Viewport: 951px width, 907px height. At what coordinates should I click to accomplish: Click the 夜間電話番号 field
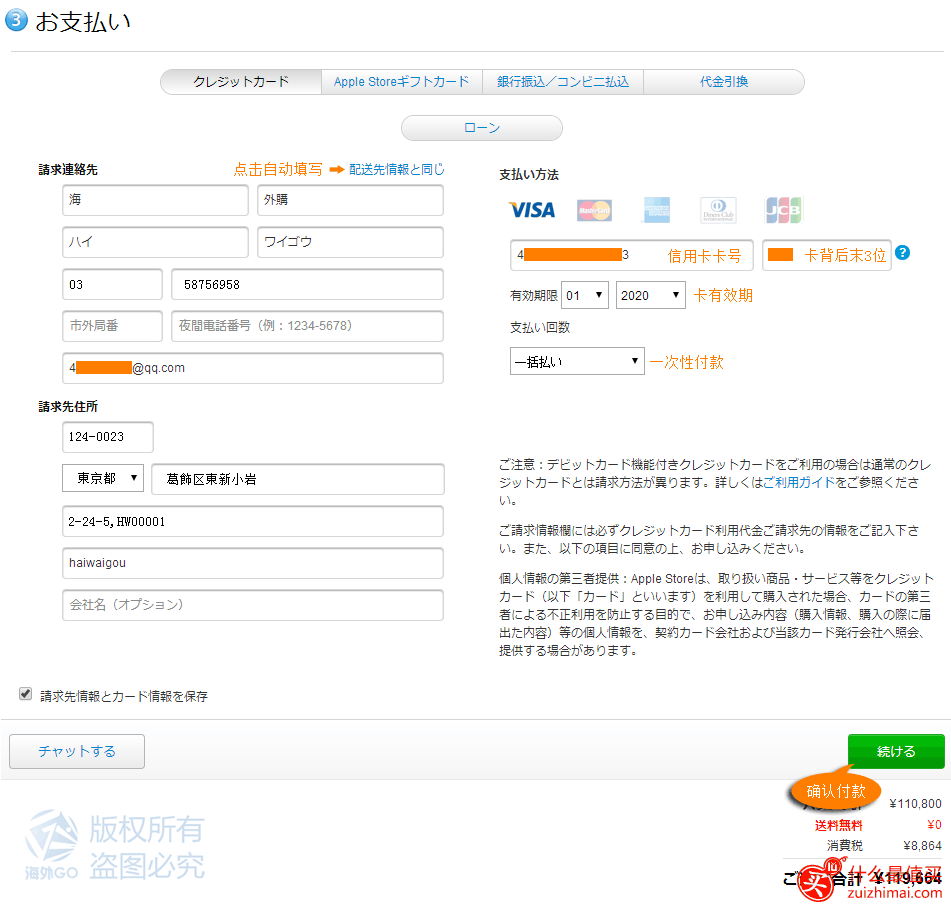click(307, 326)
